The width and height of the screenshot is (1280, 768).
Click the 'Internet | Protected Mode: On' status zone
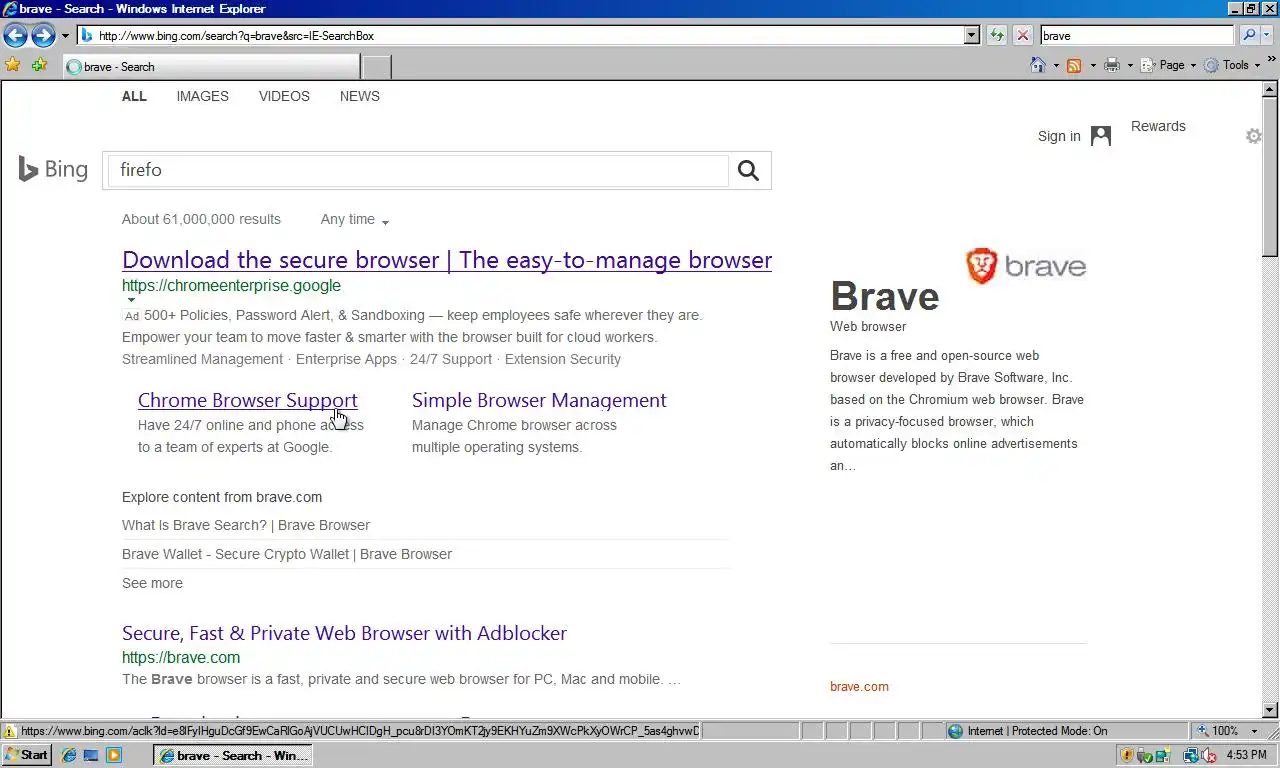pos(1066,731)
